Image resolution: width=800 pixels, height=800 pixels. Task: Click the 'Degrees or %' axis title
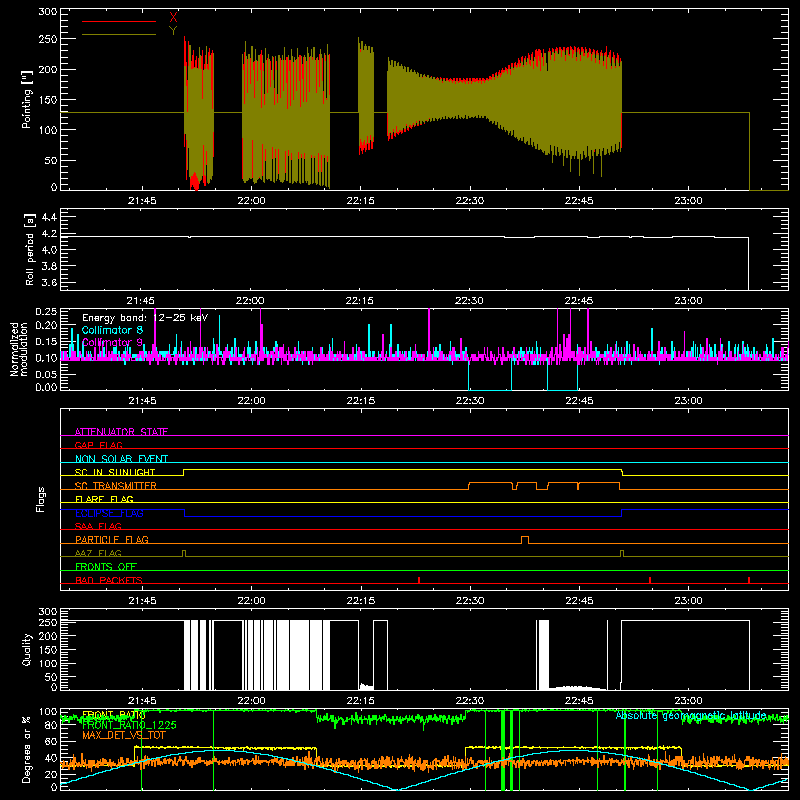[27, 749]
